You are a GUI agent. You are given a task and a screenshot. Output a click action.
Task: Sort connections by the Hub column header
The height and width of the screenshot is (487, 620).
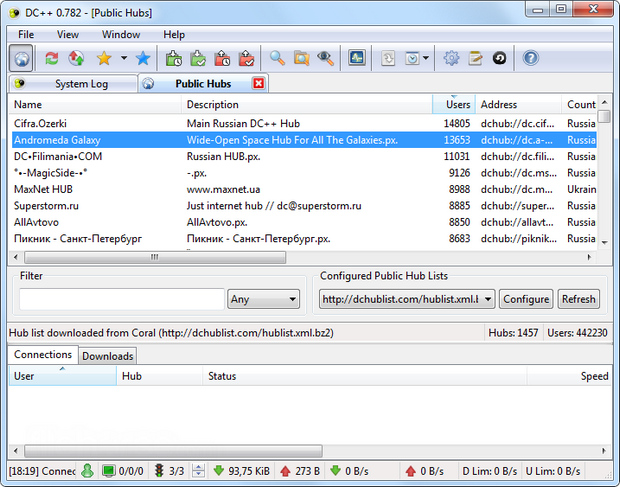pyautogui.click(x=160, y=376)
